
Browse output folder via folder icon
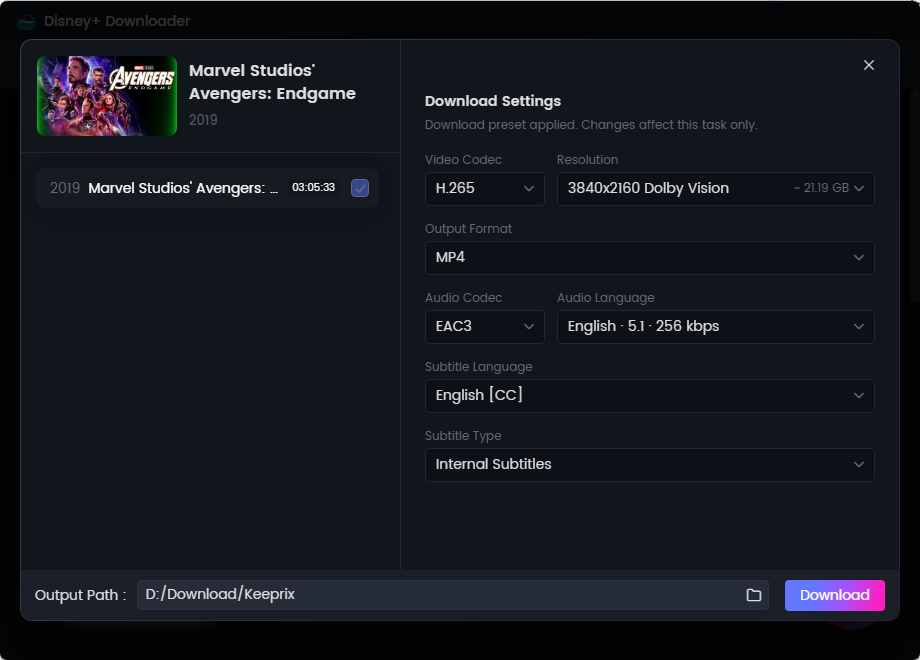pyautogui.click(x=753, y=595)
